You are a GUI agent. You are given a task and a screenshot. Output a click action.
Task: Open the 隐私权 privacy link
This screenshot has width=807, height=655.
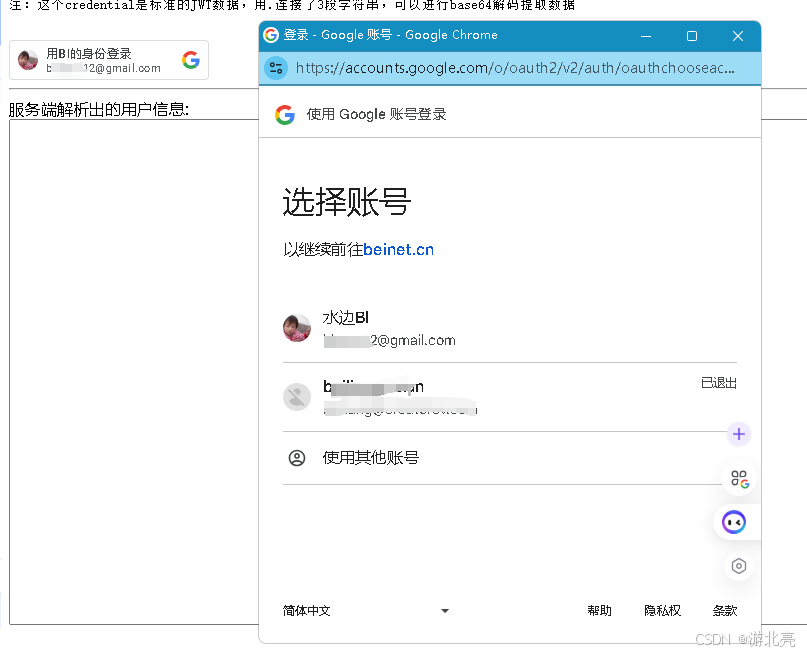(662, 611)
